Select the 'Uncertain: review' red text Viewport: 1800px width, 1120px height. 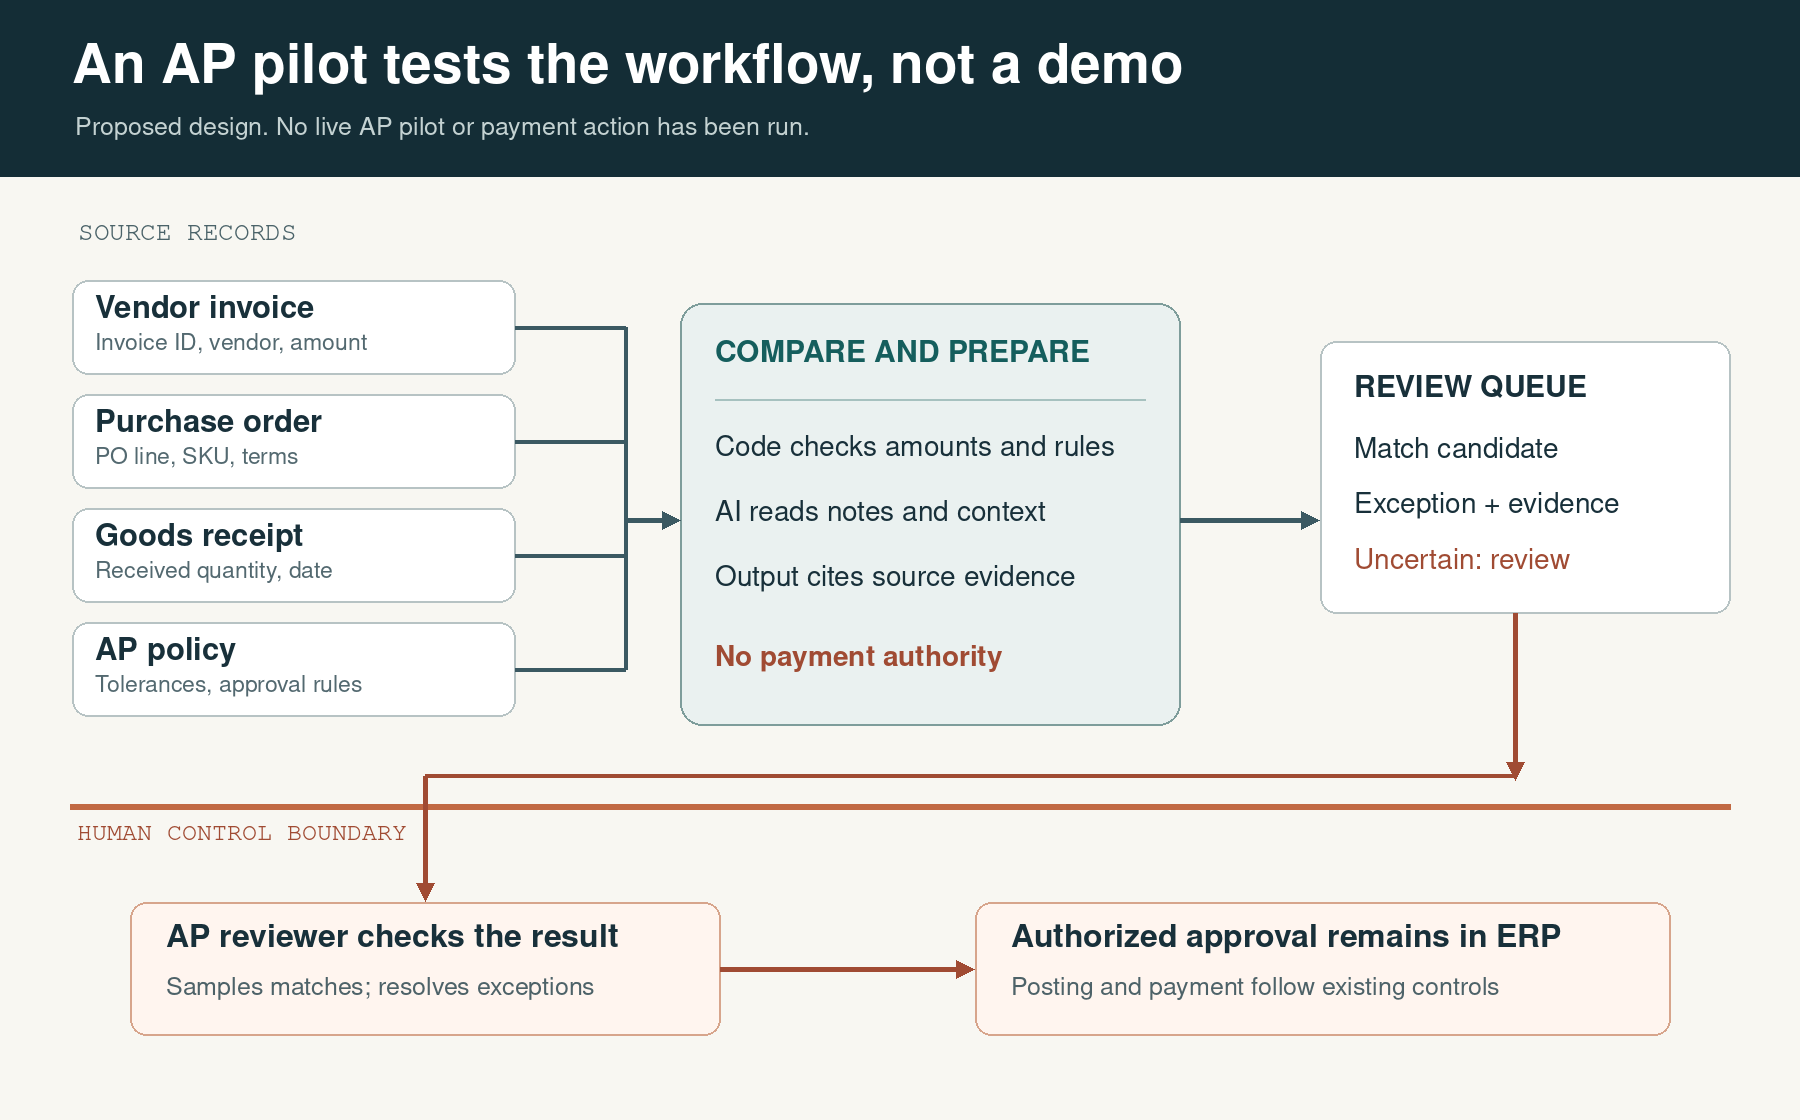point(1462,559)
